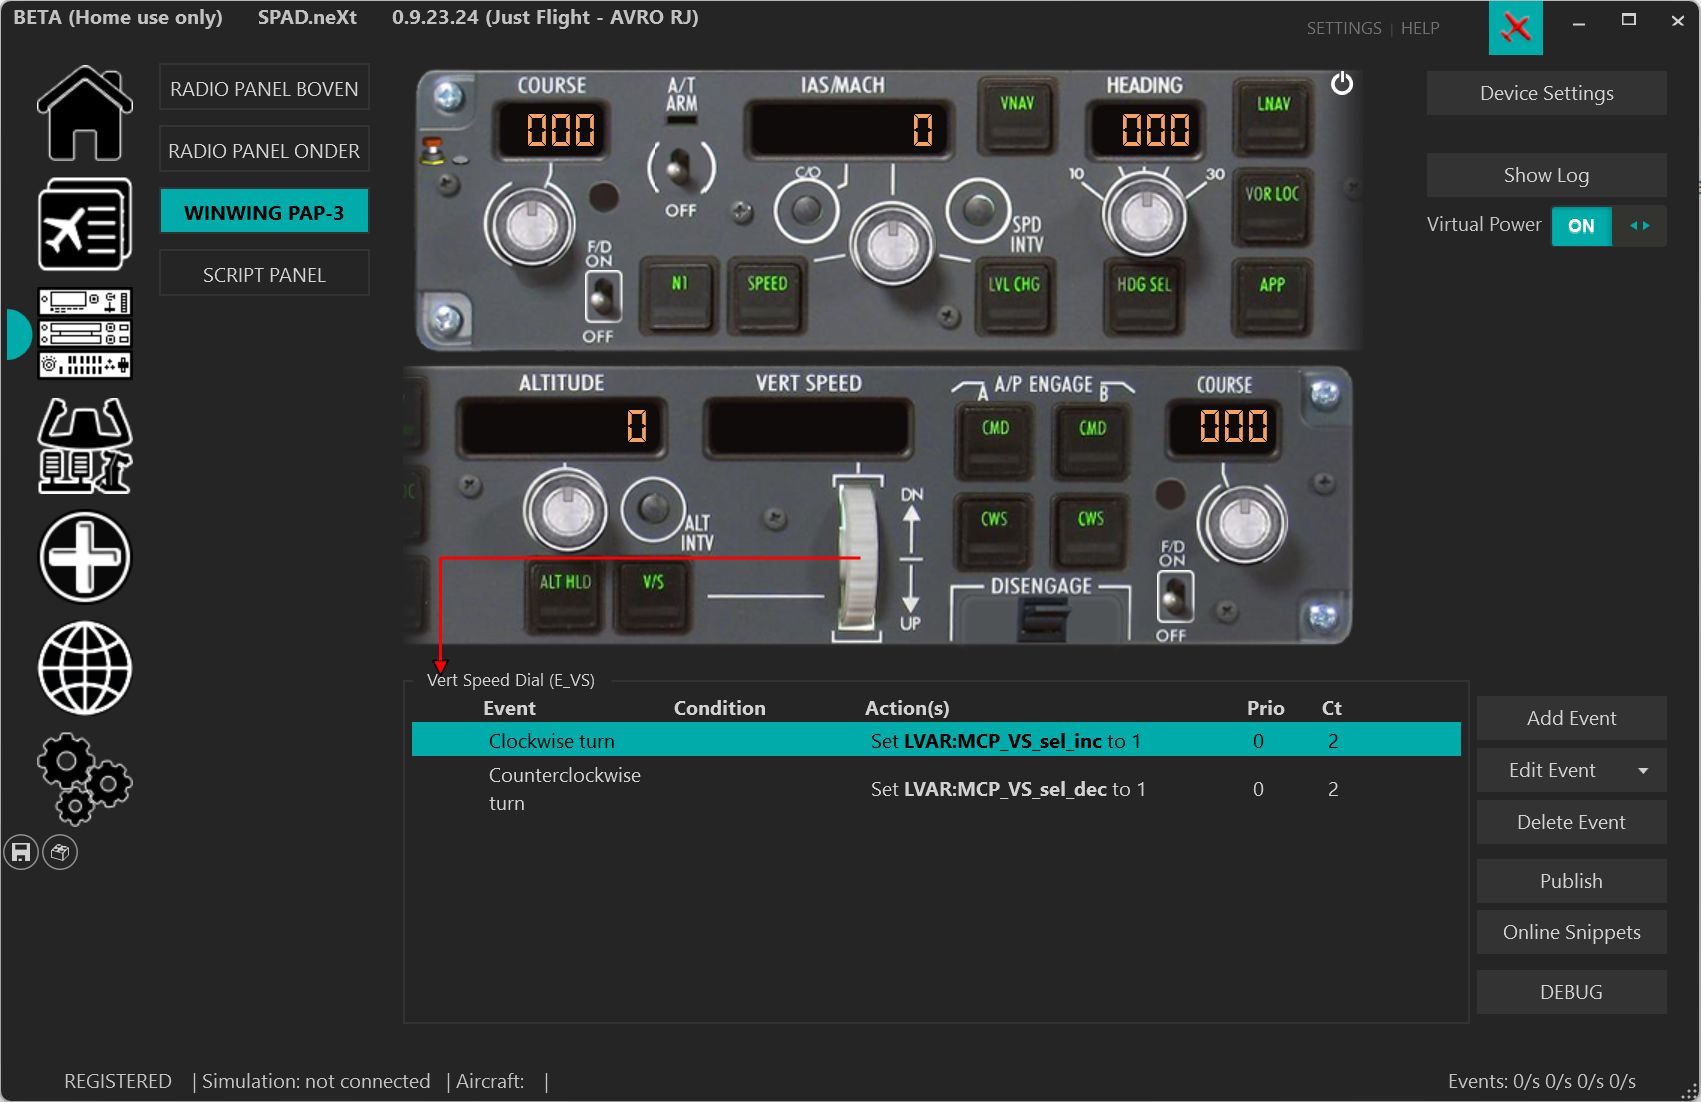This screenshot has width=1701, height=1102.
Task: Select the Clockwise turn event row
Action: click(936, 741)
